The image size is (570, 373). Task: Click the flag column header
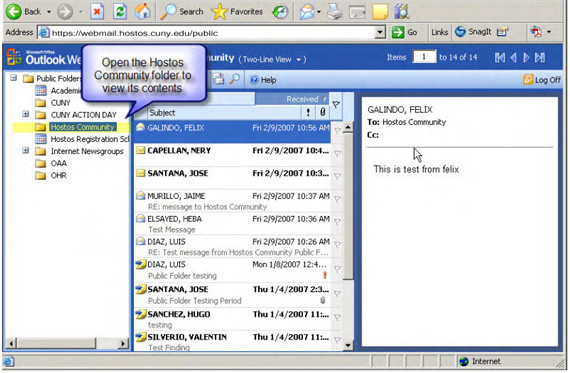(336, 106)
